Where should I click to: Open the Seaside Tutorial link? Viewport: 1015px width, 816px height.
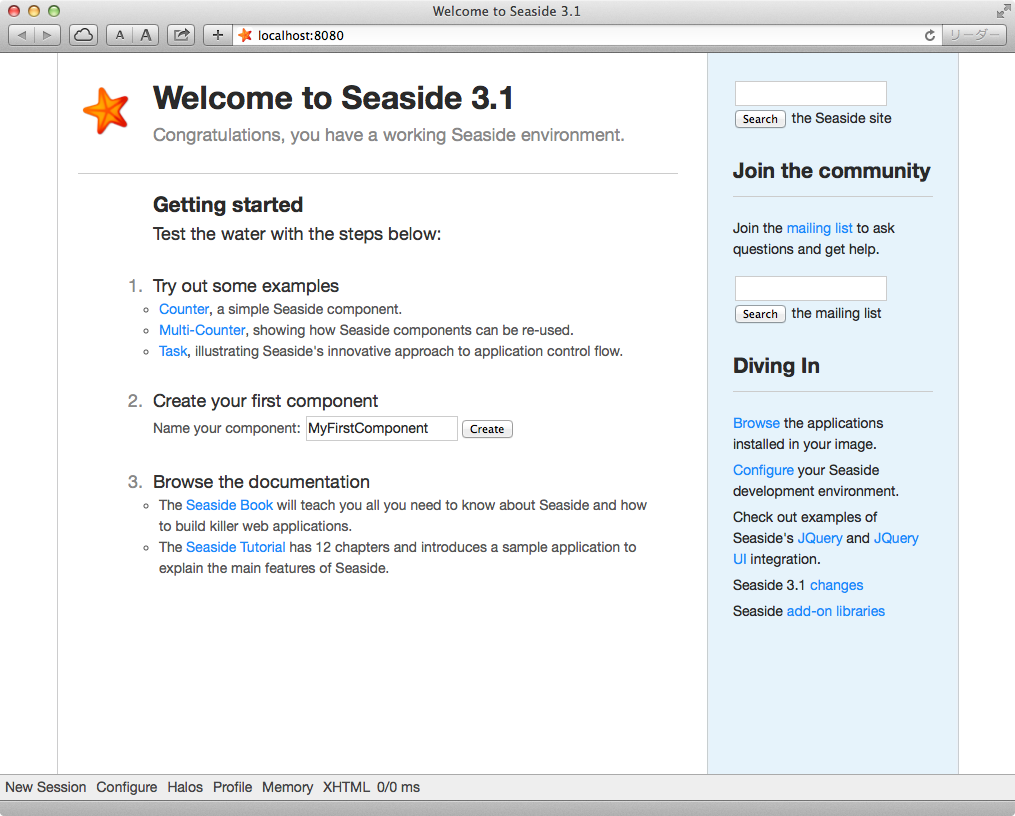point(236,547)
